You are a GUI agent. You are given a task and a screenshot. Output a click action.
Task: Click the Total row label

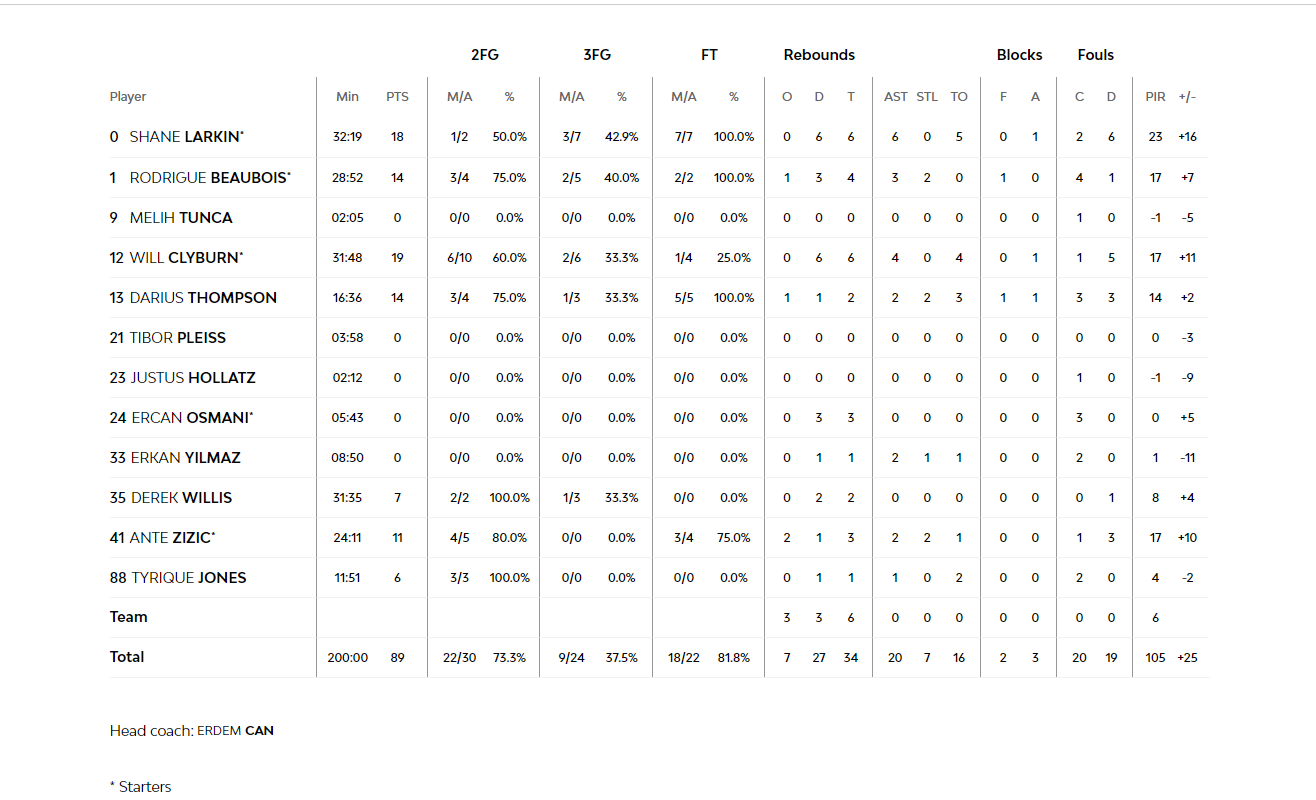[127, 657]
